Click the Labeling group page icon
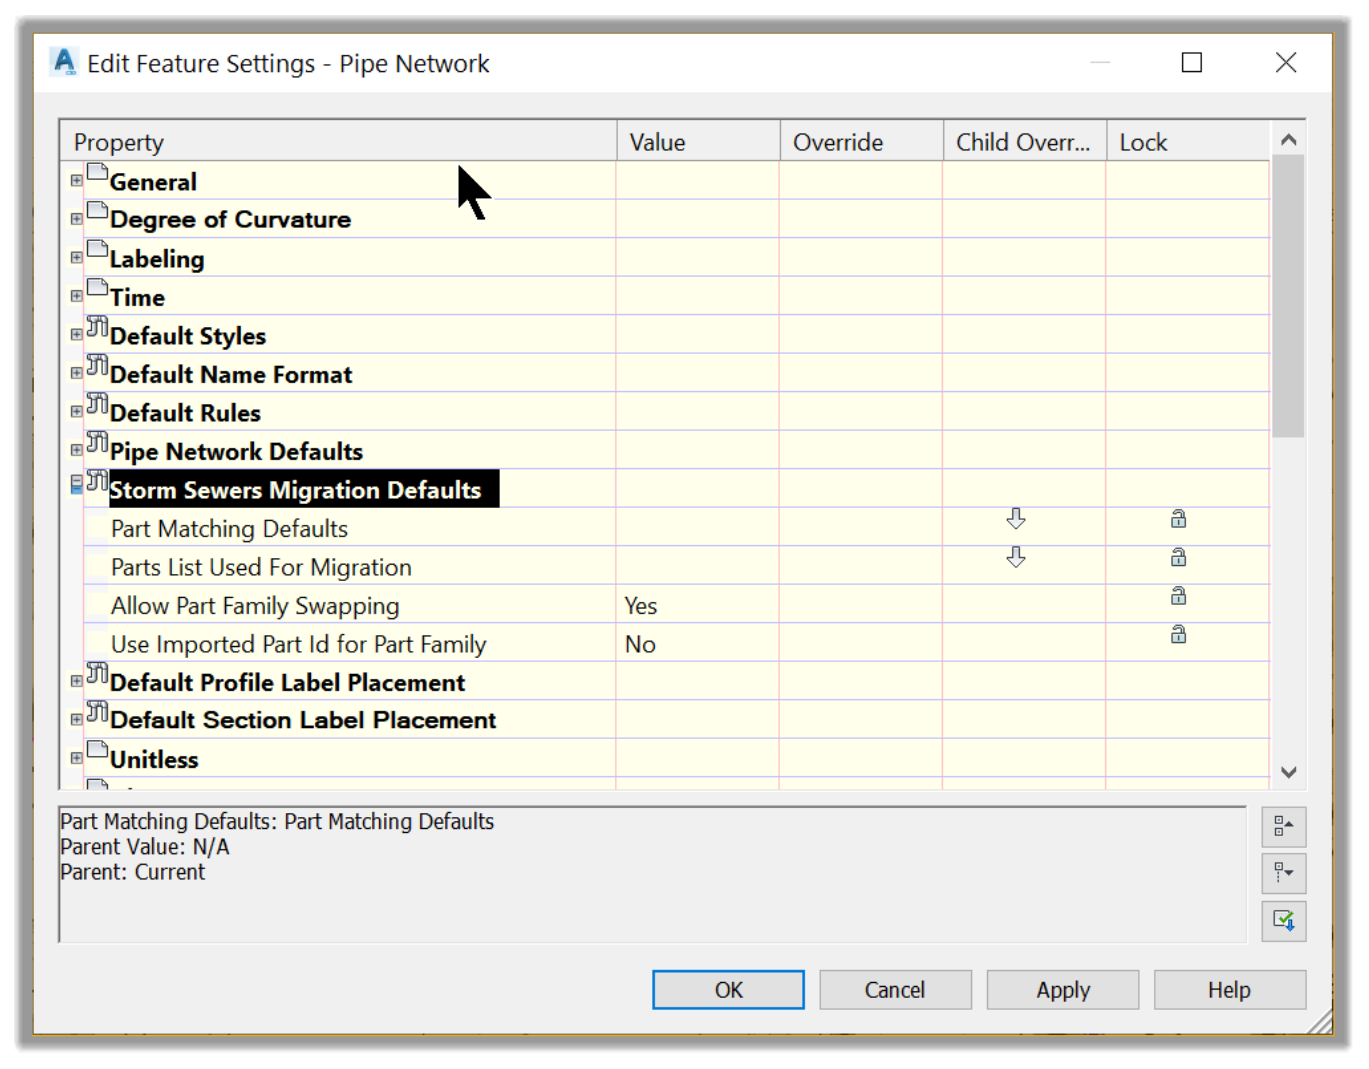 pyautogui.click(x=97, y=249)
